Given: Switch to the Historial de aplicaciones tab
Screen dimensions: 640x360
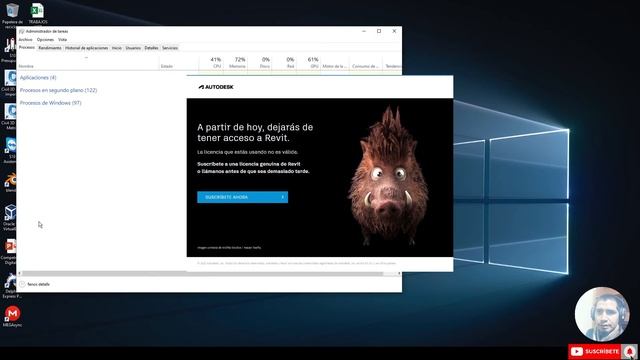Looking at the screenshot, I should click(x=87, y=48).
